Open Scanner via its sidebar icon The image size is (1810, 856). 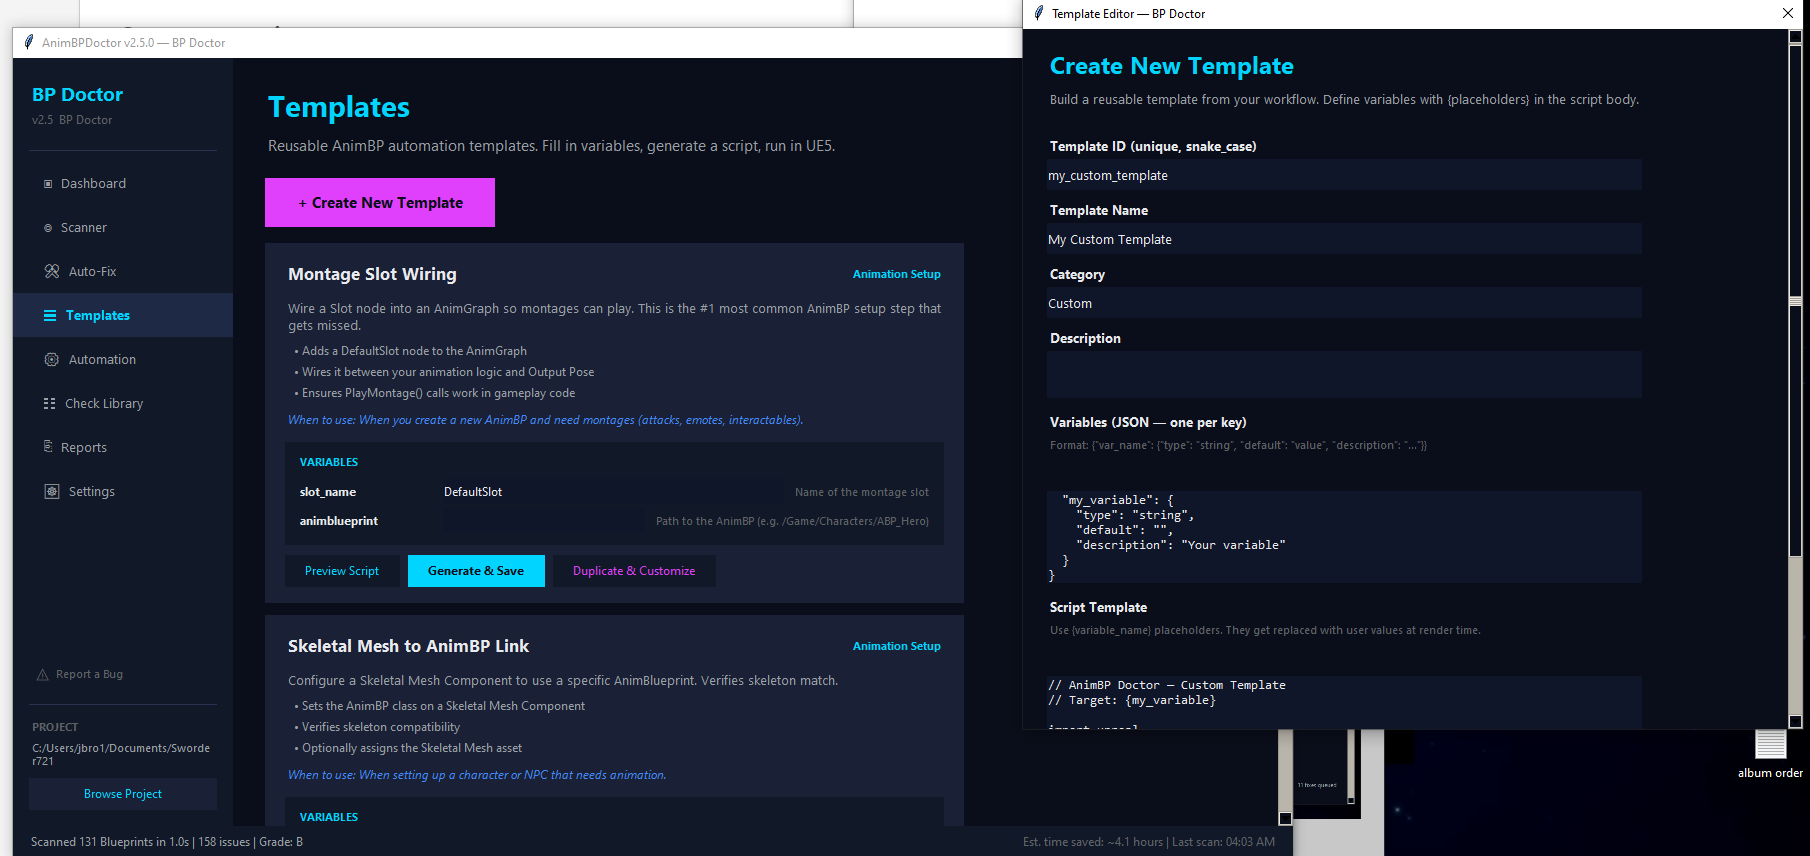[x=48, y=228]
